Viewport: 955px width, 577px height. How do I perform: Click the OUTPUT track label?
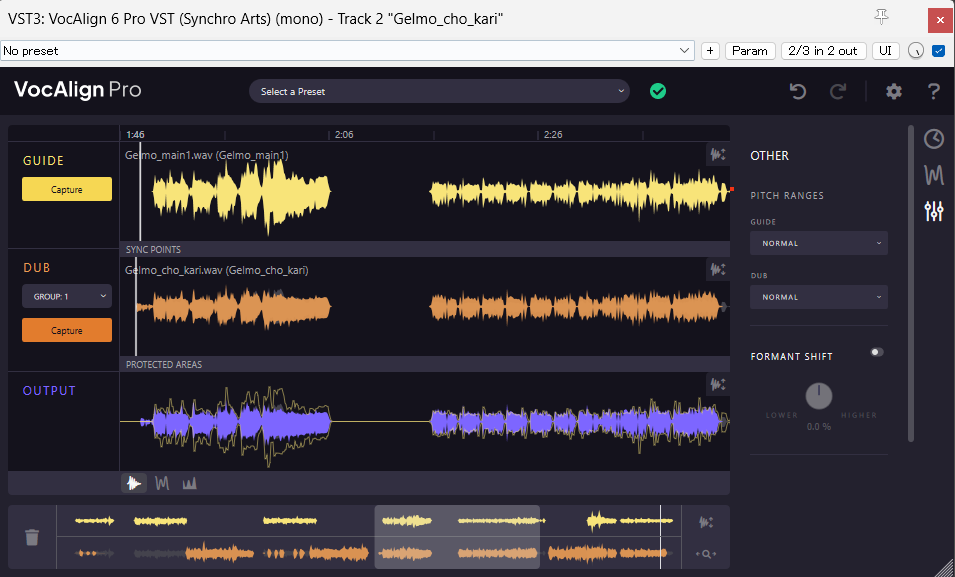point(49,391)
